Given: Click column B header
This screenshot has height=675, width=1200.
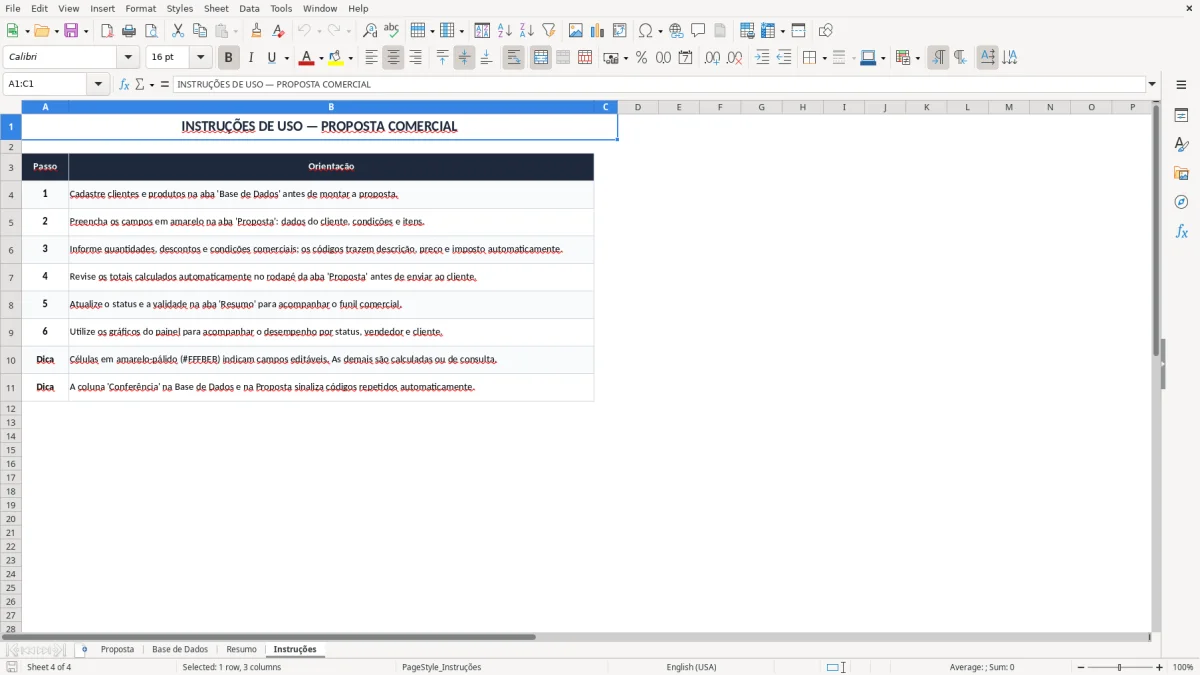Looking at the screenshot, I should pos(331,107).
